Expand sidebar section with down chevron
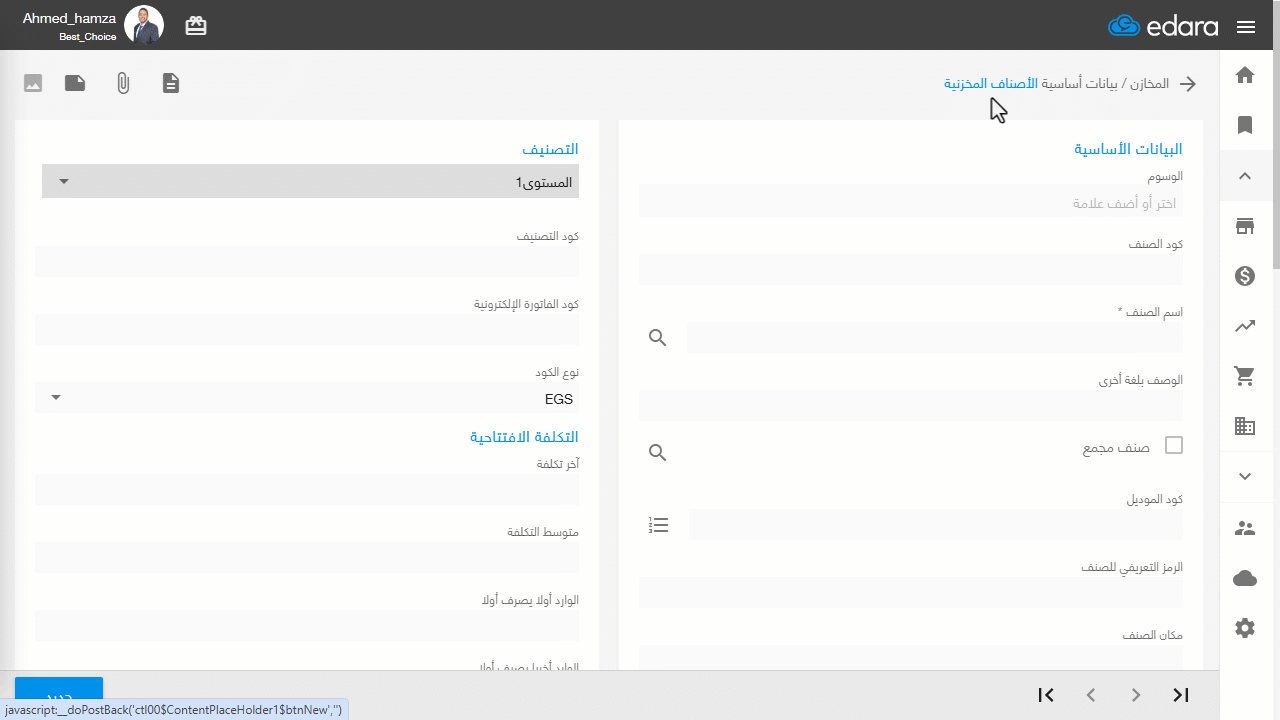This screenshot has width=1280, height=720. click(1245, 476)
